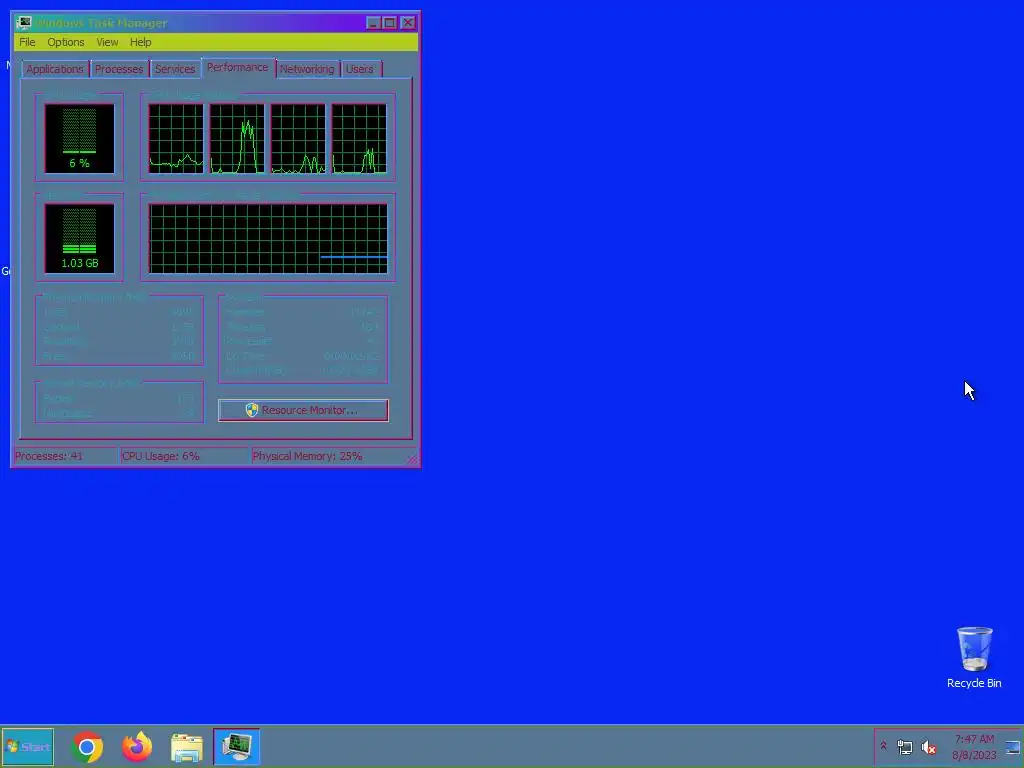Click the Show desktop button
The image size is (1024, 768).
pyautogui.click(x=1014, y=747)
